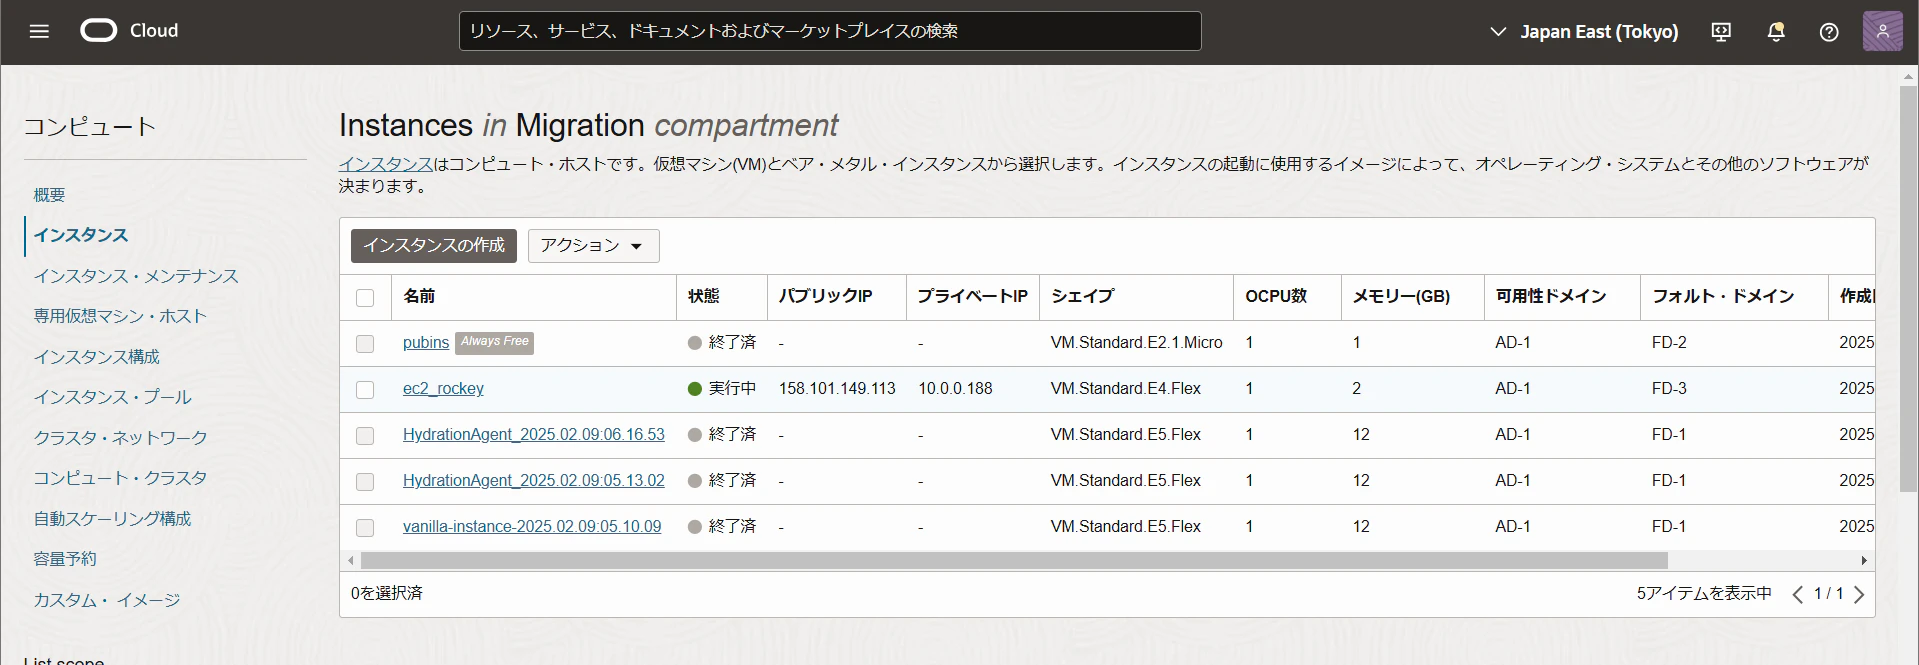This screenshot has height=665, width=1919.
Task: Select インスタンス・メンテナンス in the sidebar
Action: coord(136,276)
